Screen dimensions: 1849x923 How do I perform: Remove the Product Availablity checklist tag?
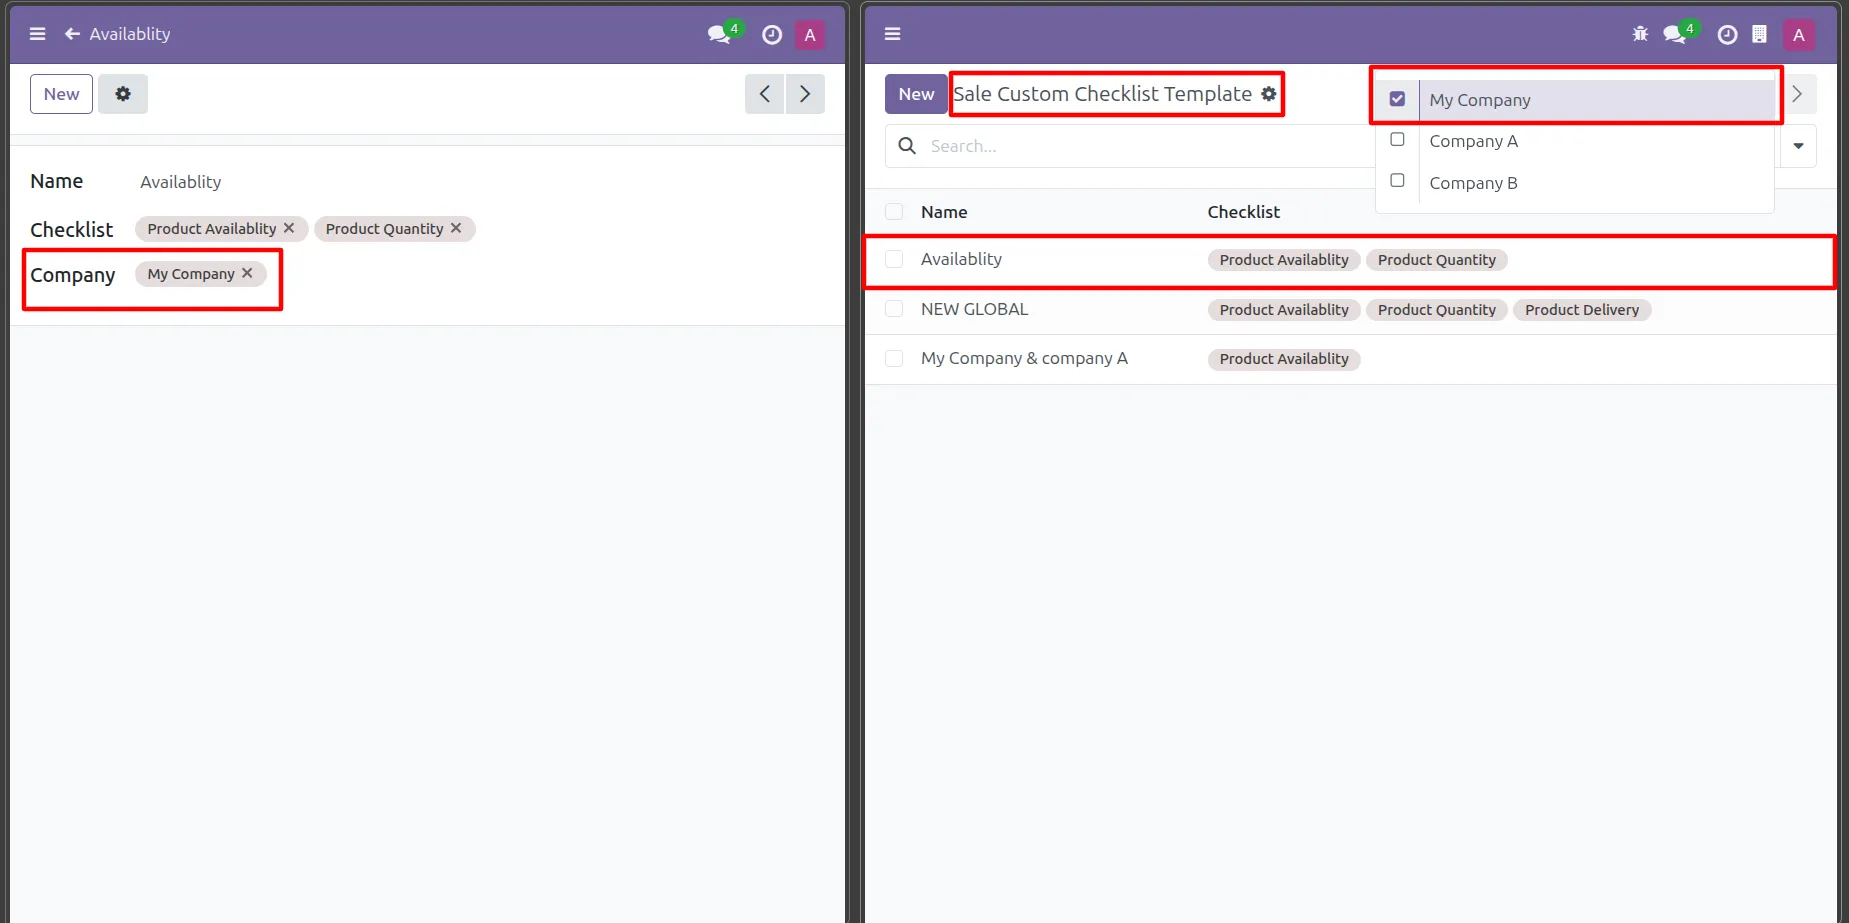[289, 228]
